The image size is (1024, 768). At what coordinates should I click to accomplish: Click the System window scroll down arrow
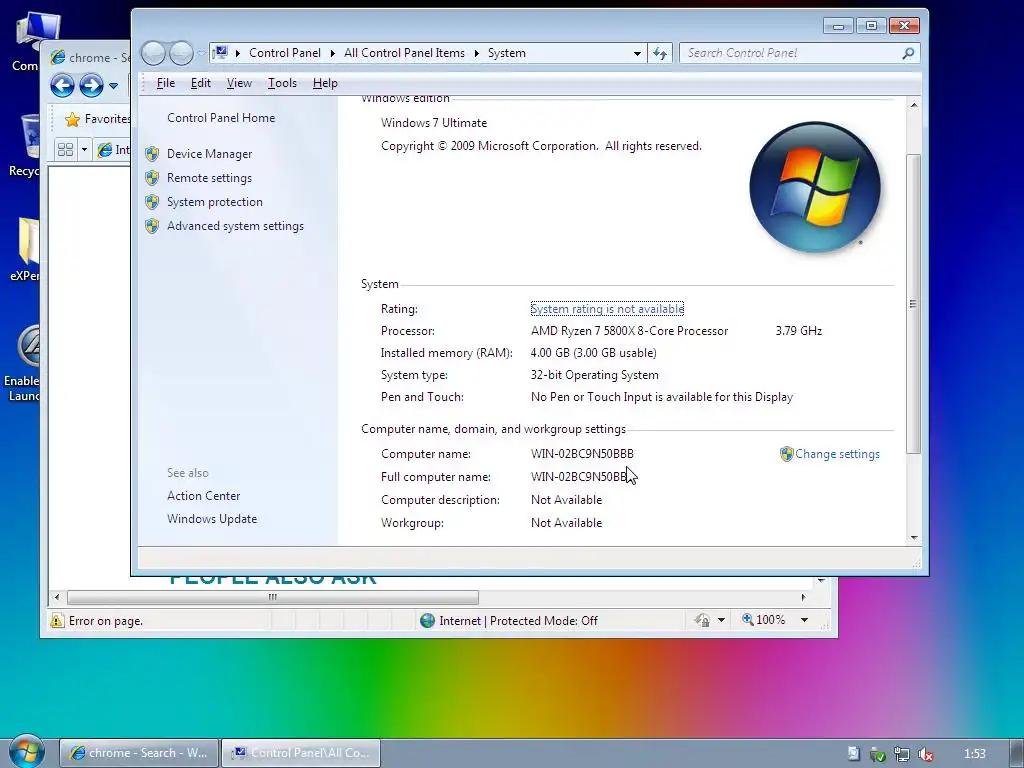coord(914,537)
